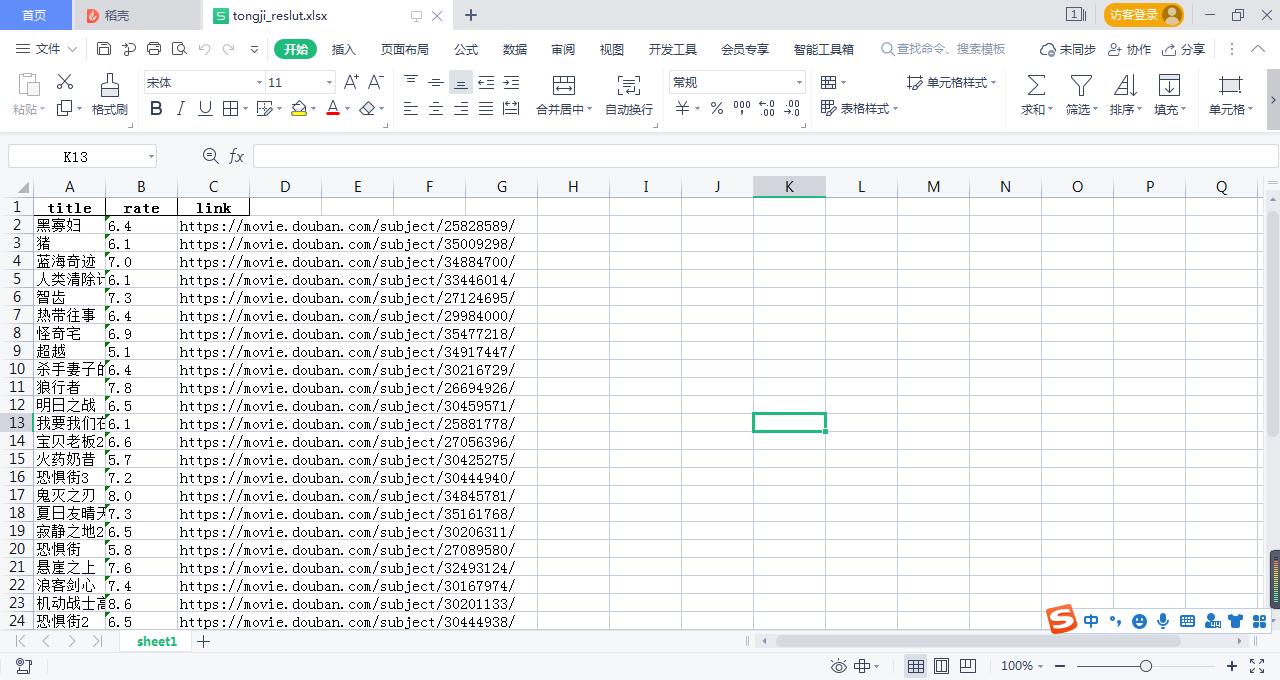Click the Undo arrow icon
The height and width of the screenshot is (680, 1280).
coord(204,49)
